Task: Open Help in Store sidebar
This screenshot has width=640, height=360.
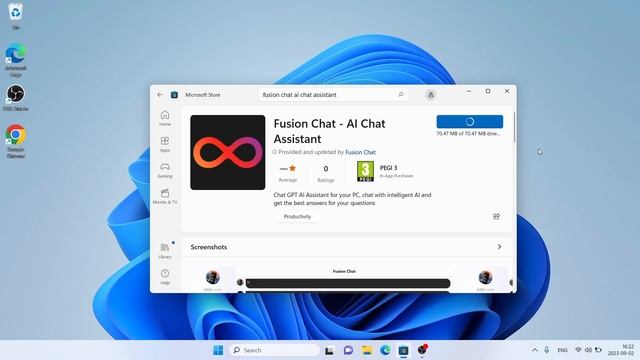Action: pyautogui.click(x=165, y=277)
